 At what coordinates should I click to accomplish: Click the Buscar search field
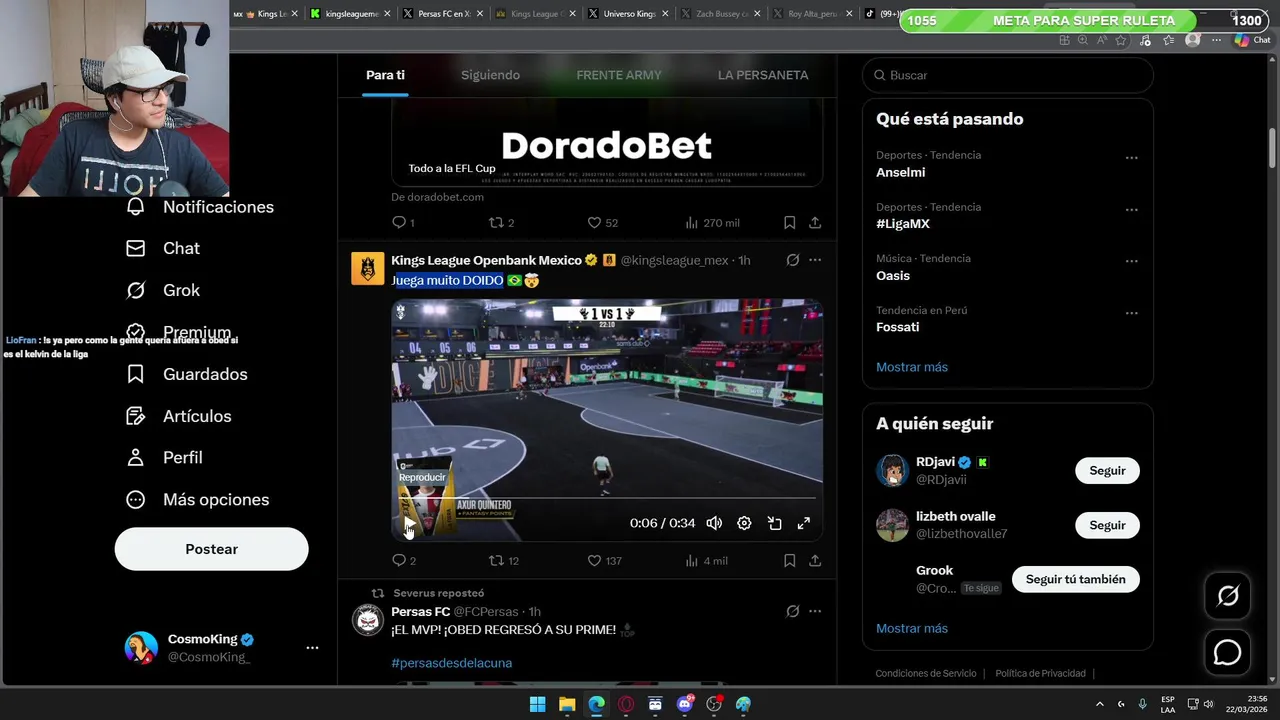[1008, 75]
